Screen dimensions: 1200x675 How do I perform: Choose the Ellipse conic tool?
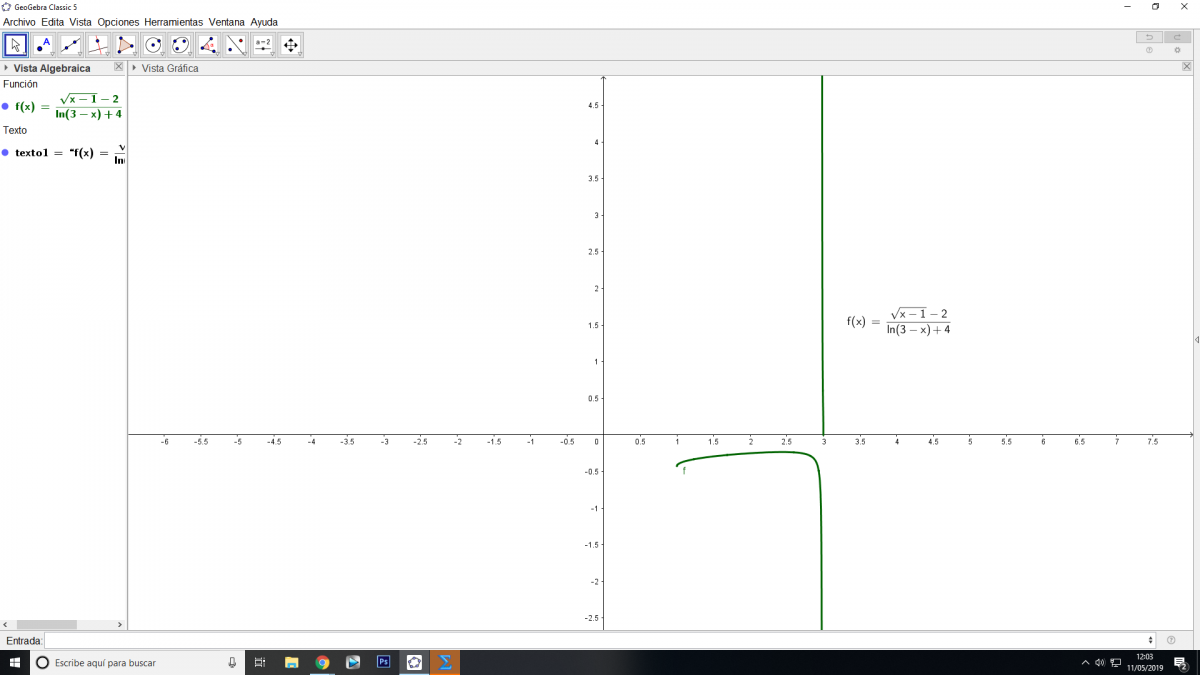(x=180, y=45)
